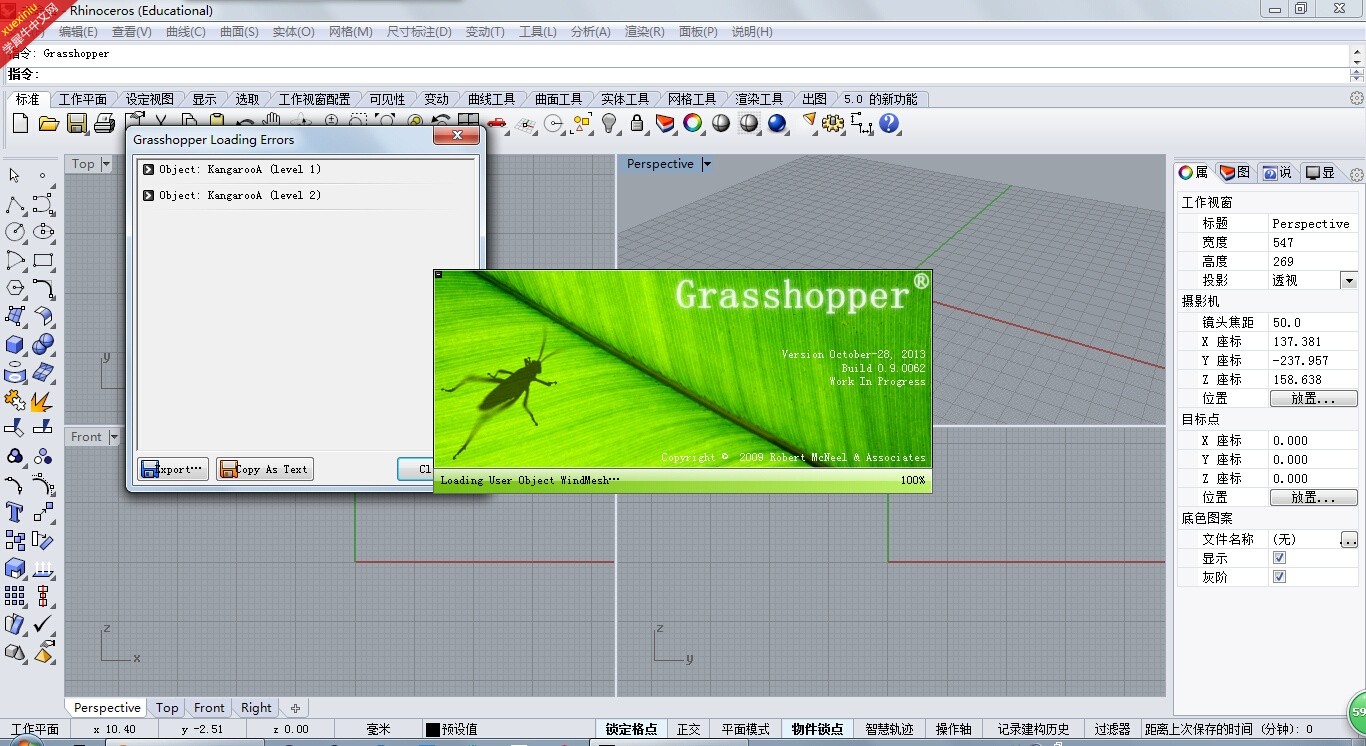Screen dimensions: 1366x746
Task: Click the red car Zoom Extents icon
Action: 497,124
